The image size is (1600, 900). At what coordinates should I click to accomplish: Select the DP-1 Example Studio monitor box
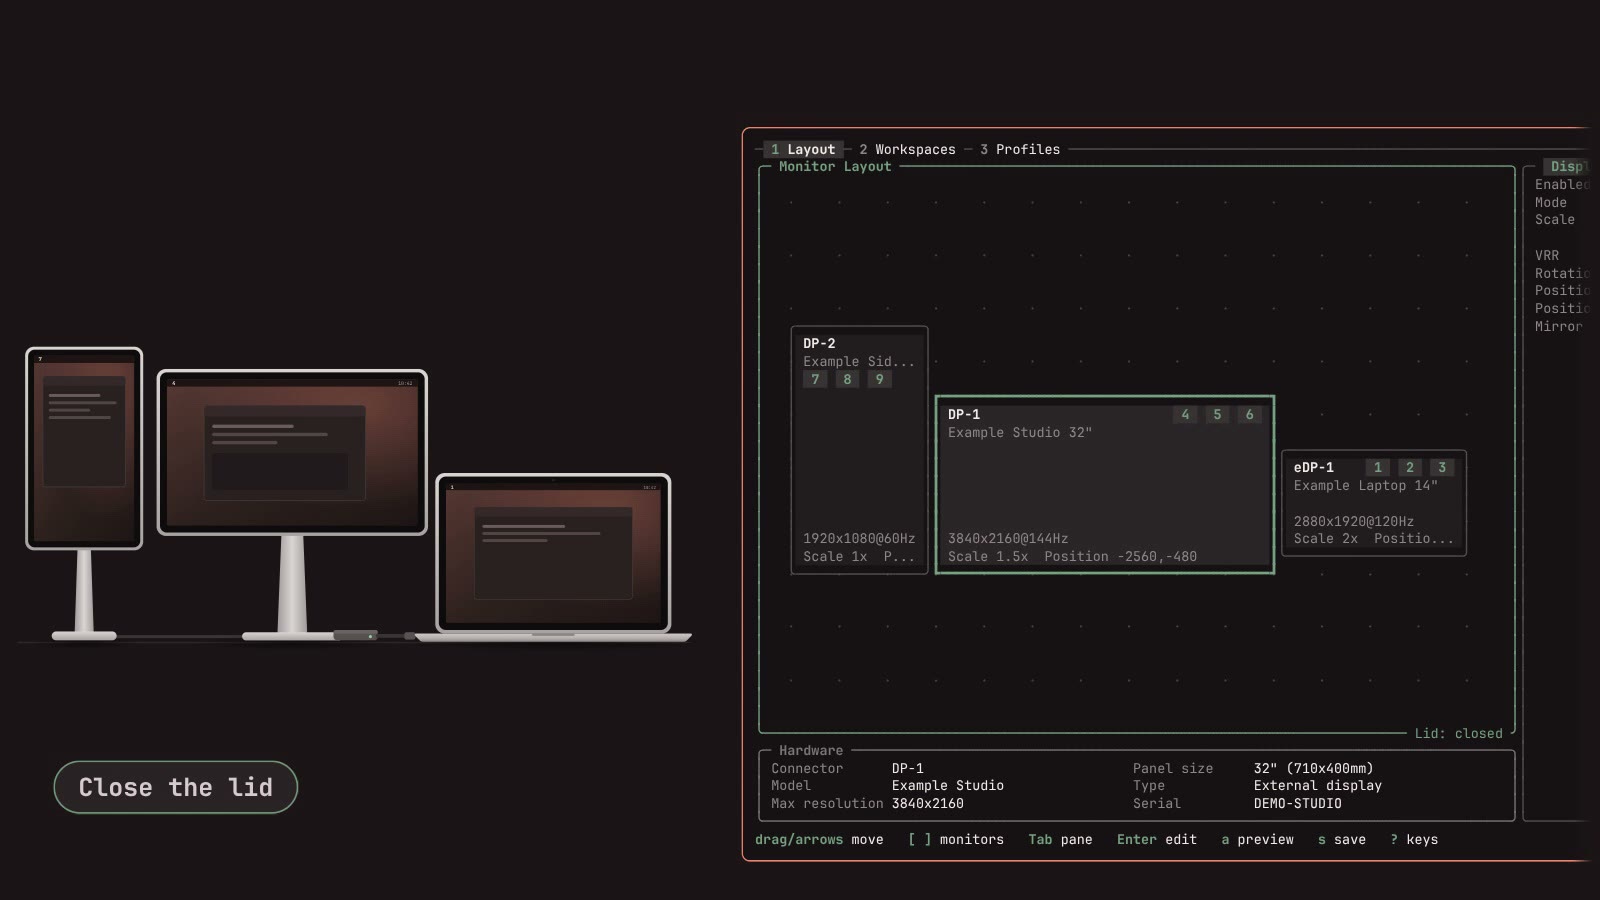[x=1105, y=485]
